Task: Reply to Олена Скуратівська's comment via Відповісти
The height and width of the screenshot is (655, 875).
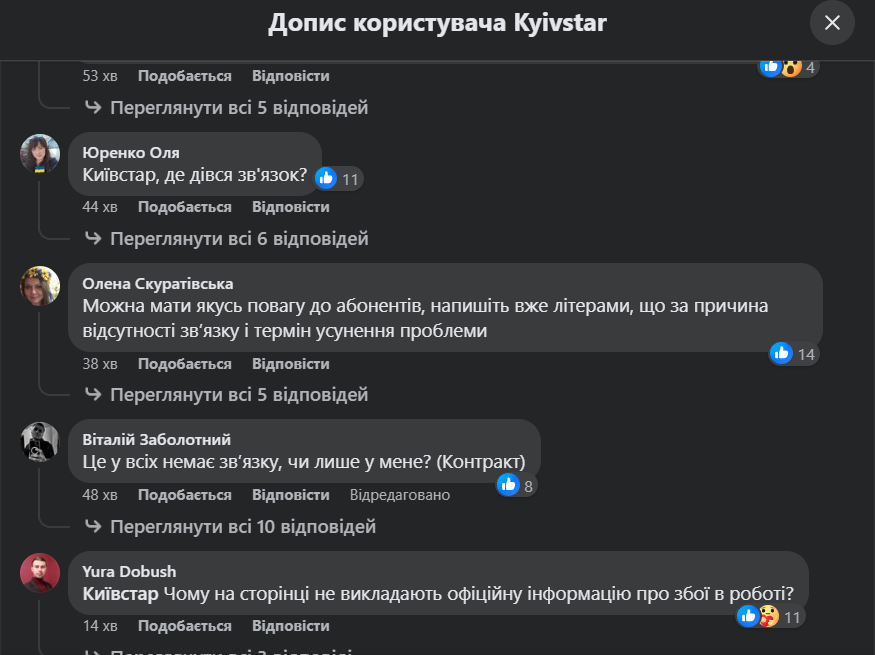Action: coord(290,364)
